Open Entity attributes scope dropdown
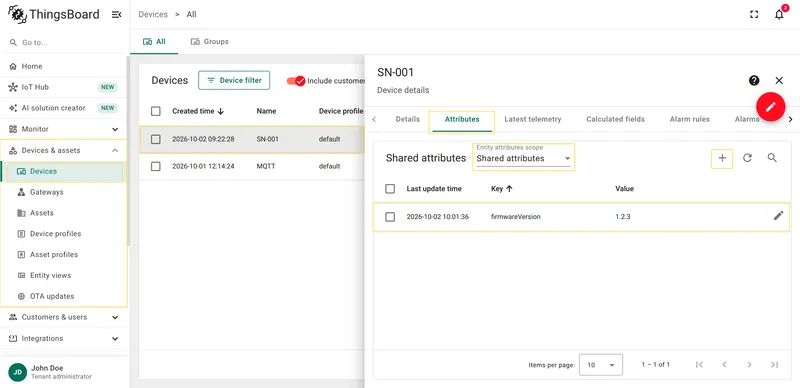 click(523, 157)
